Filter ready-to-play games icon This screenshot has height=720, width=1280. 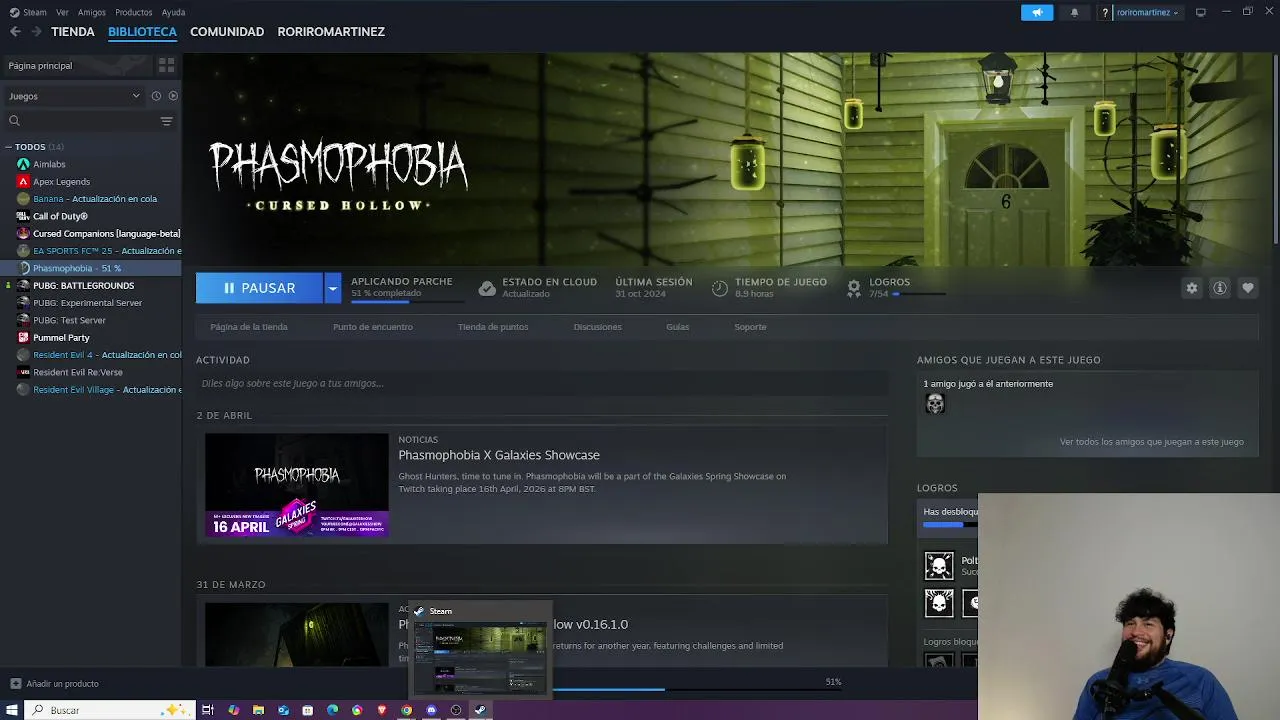click(173, 96)
